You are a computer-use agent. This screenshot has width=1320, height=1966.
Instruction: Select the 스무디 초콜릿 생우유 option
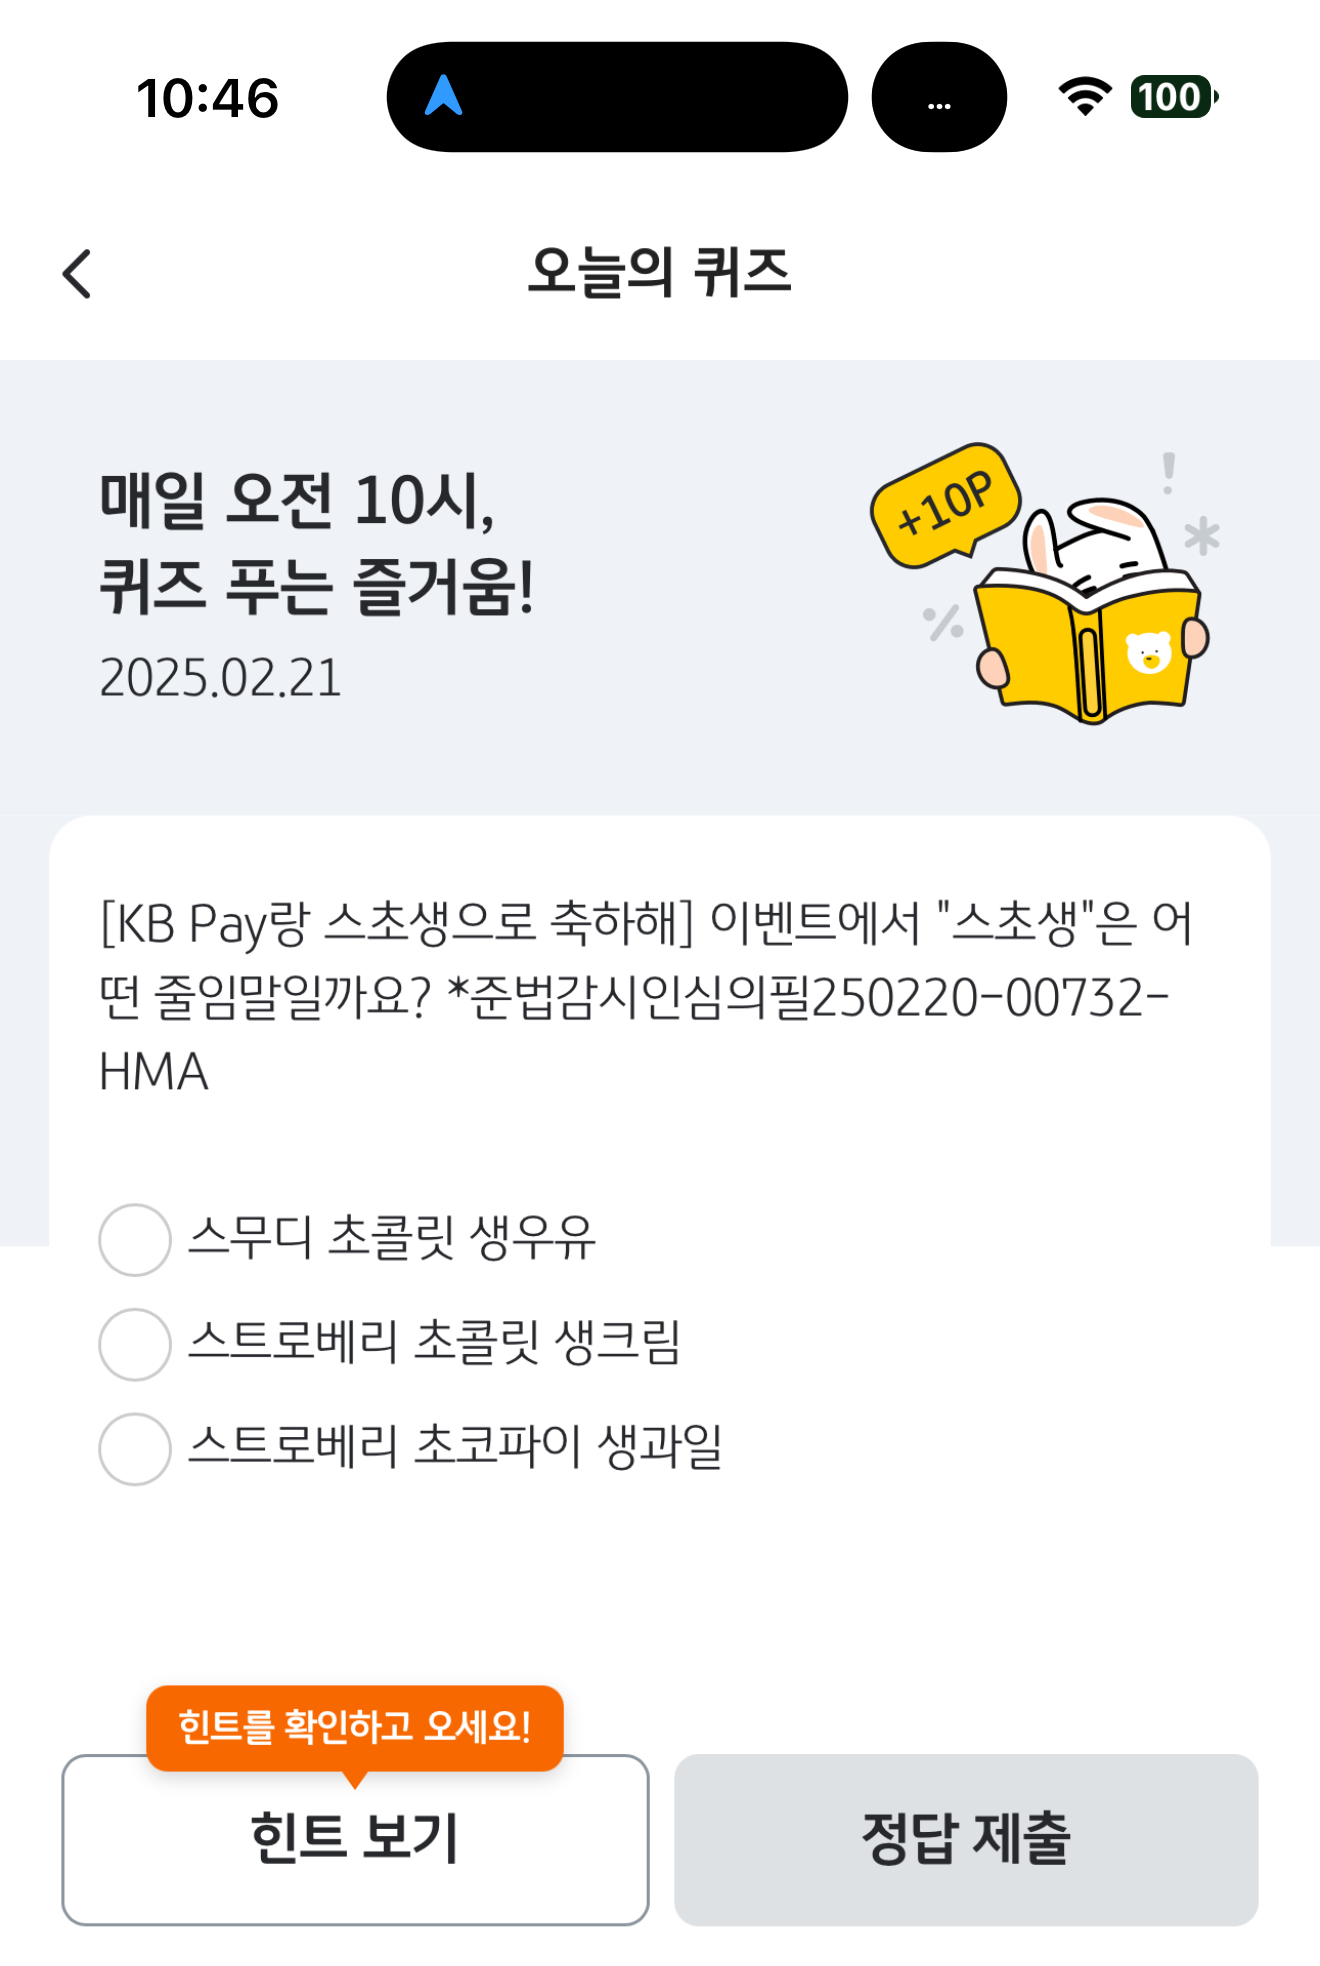(x=347, y=1239)
